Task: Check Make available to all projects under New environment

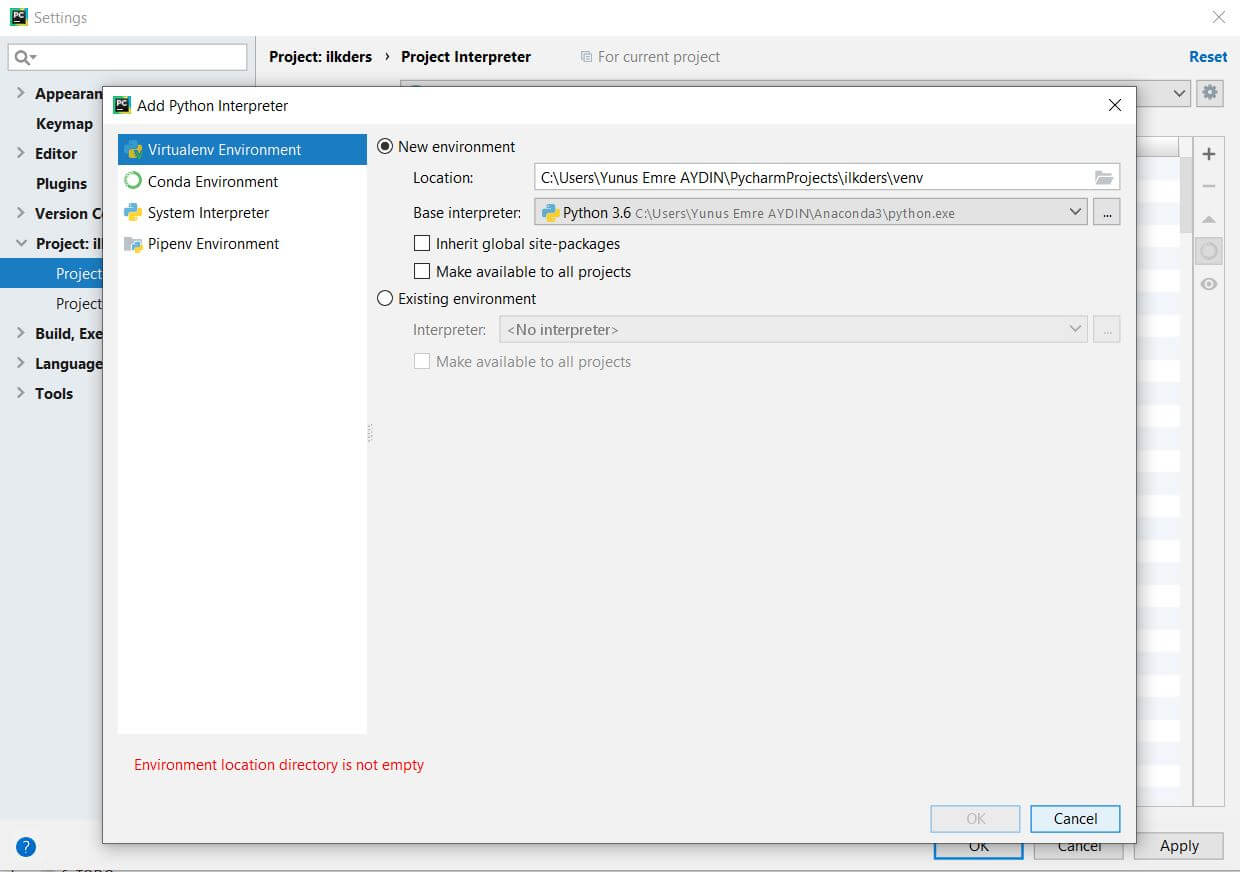Action: click(x=422, y=271)
